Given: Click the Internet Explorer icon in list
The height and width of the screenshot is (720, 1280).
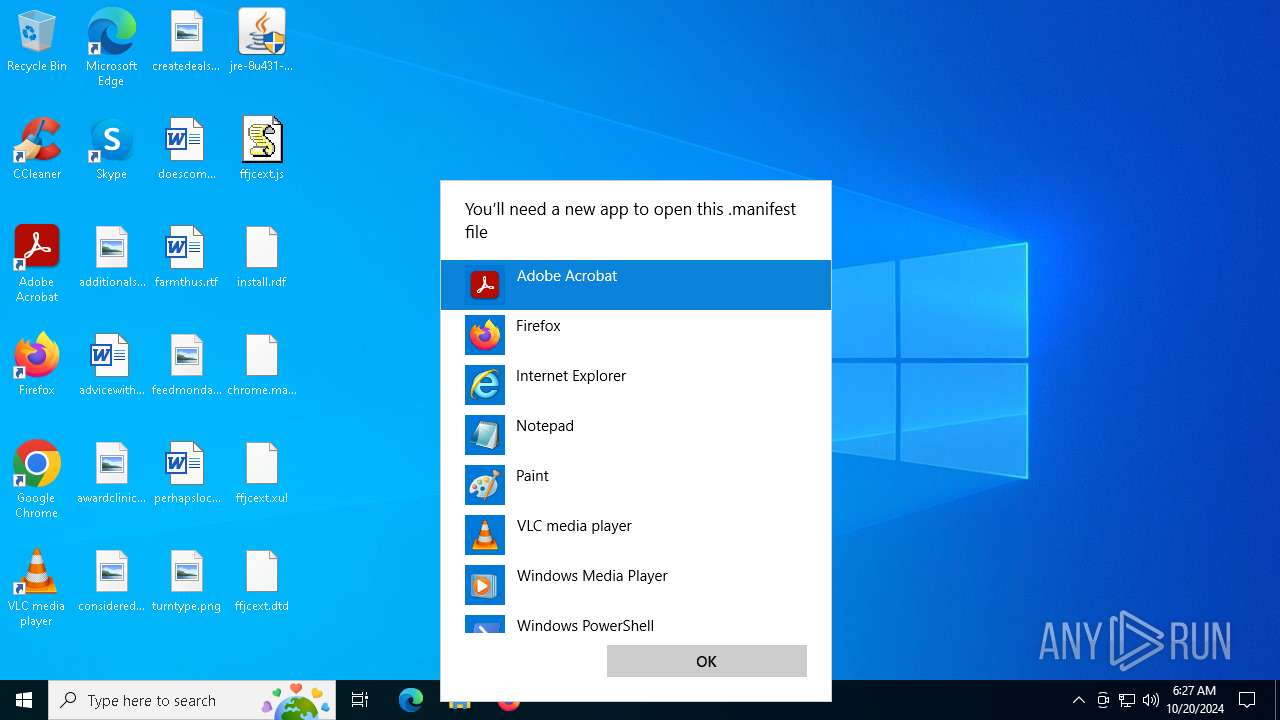Looking at the screenshot, I should point(485,385).
